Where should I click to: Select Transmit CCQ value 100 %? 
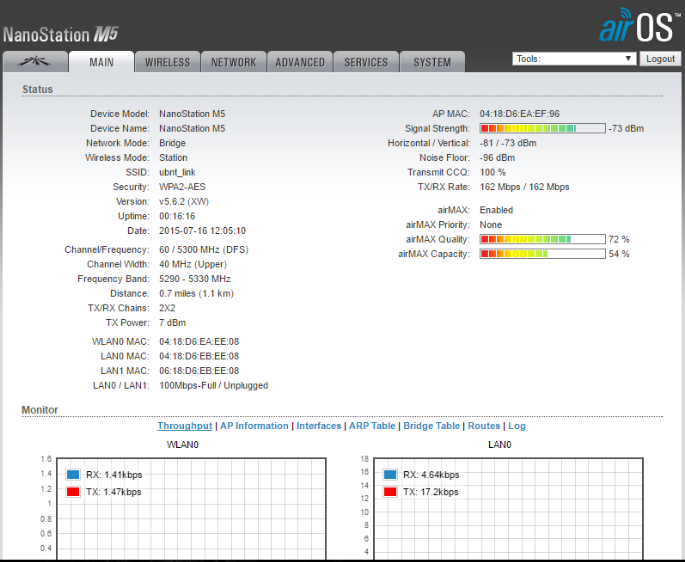492,172
